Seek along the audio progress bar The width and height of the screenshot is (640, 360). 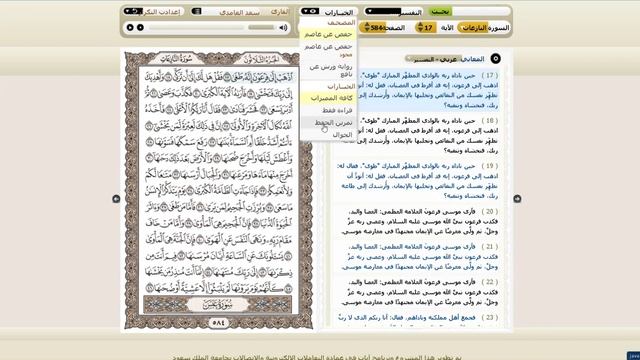coord(196,27)
